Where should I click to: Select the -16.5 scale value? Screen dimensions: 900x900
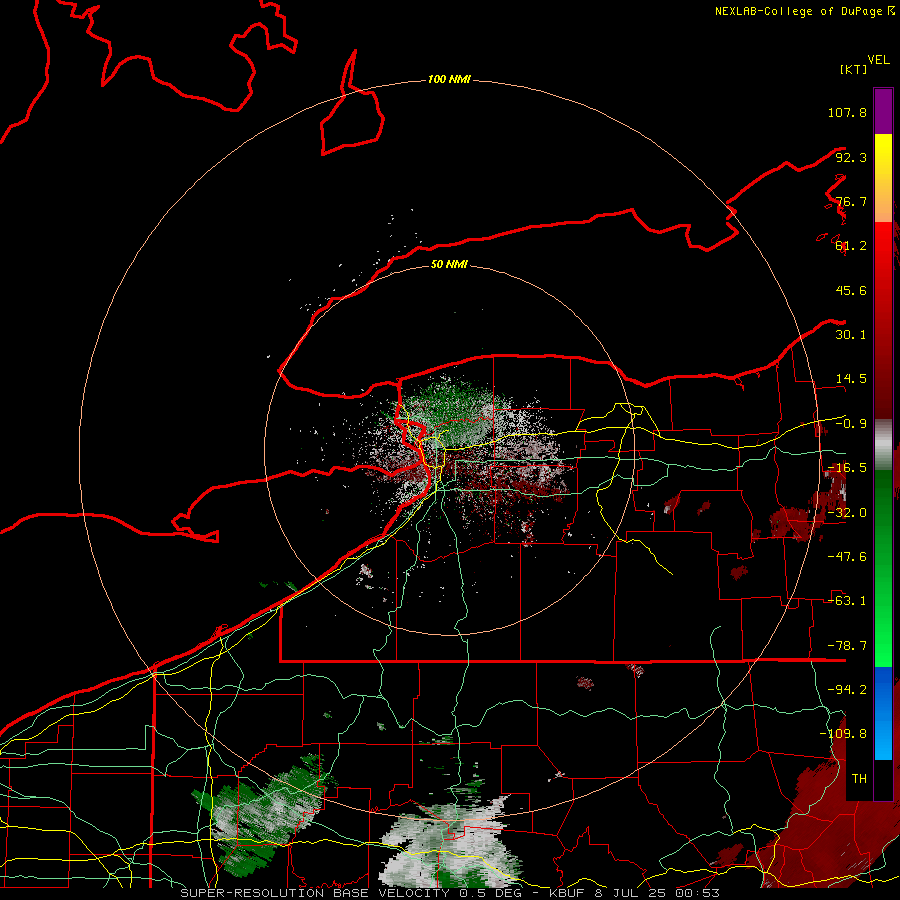point(847,468)
